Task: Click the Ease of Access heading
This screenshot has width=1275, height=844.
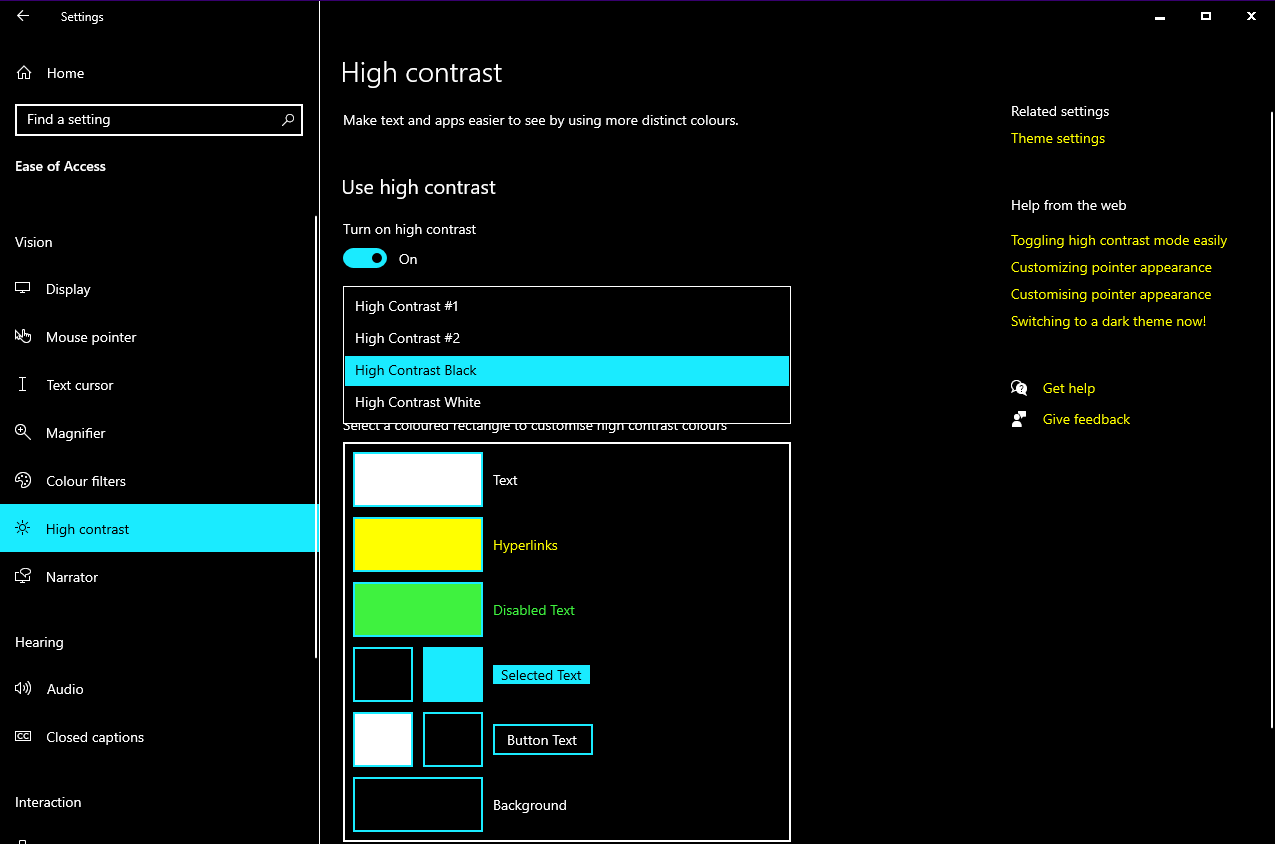Action: point(60,166)
